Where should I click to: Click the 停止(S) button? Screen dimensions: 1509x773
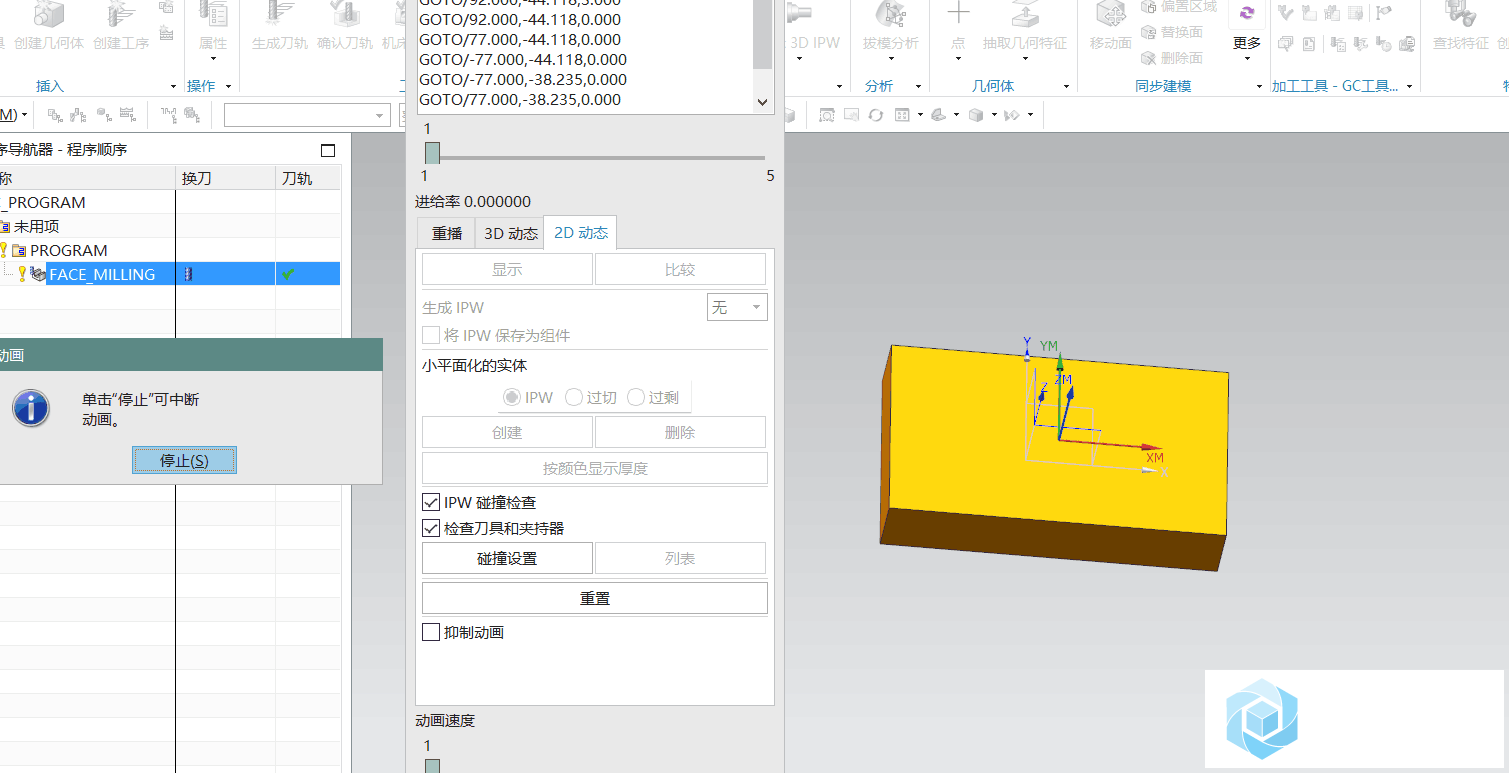pos(184,460)
